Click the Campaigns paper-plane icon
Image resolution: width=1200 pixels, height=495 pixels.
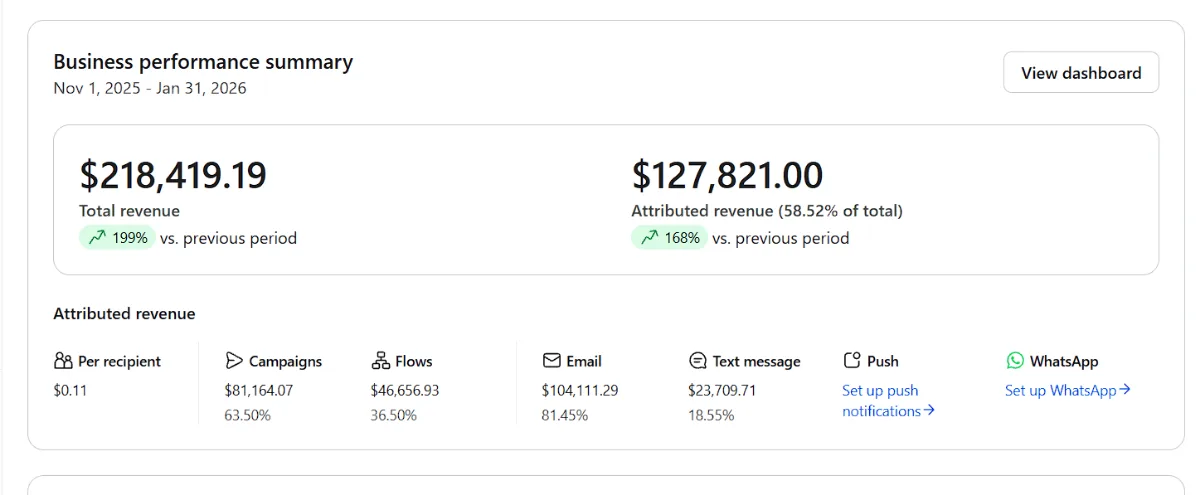click(x=234, y=360)
